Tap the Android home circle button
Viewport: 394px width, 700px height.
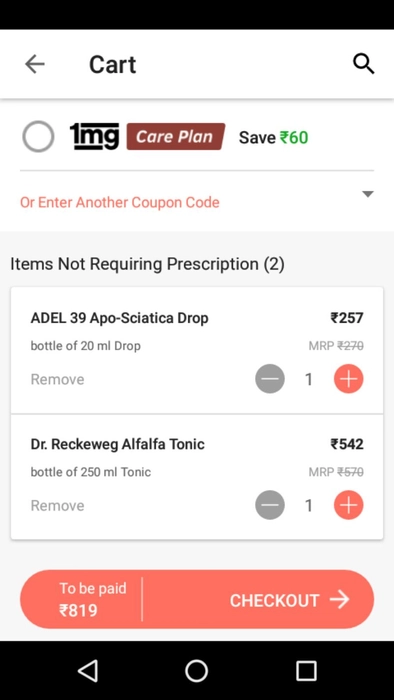click(196, 671)
